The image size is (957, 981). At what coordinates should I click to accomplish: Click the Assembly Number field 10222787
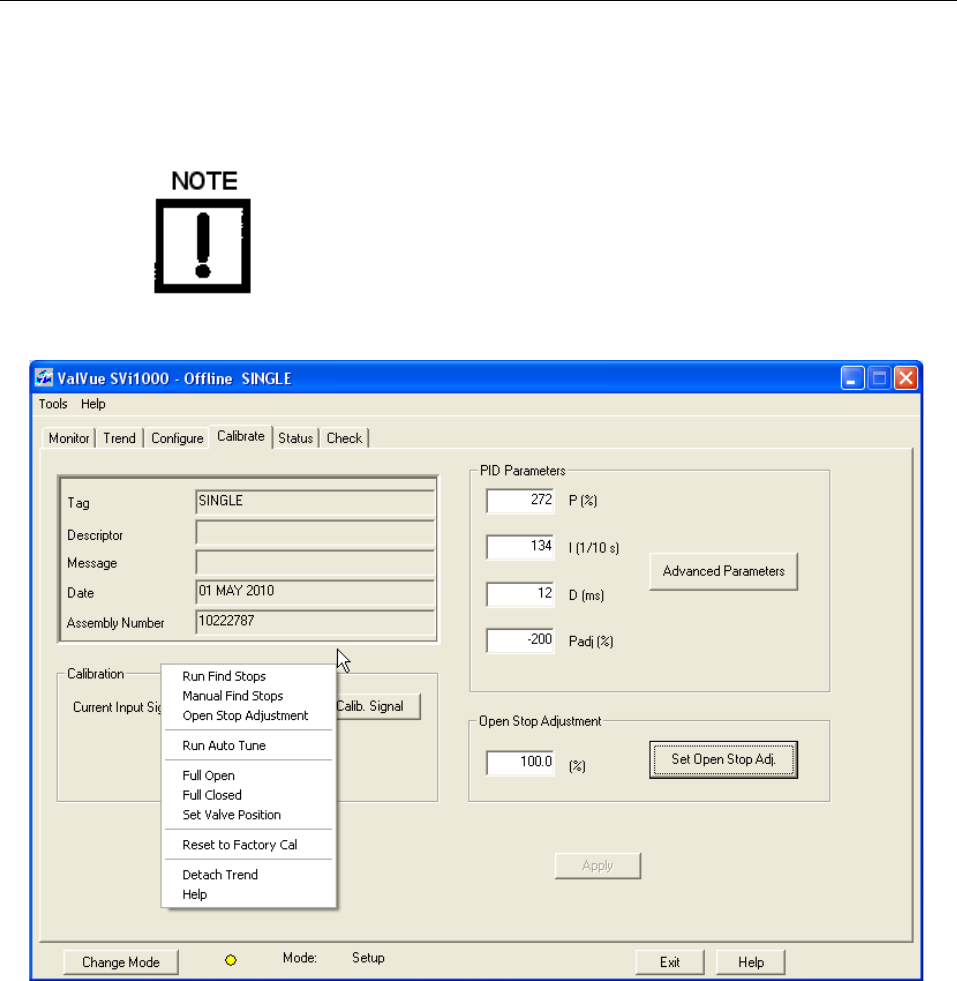[x=315, y=622]
